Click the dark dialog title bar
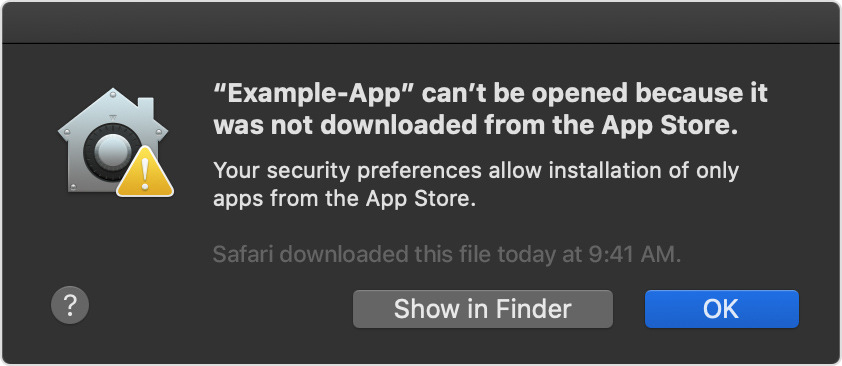This screenshot has width=842, height=366. pos(421,23)
